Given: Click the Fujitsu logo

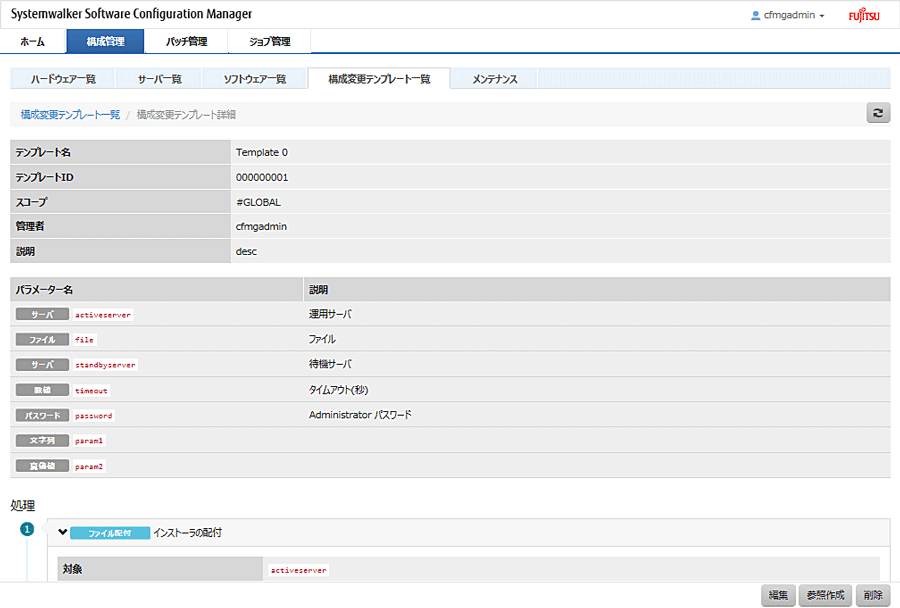Looking at the screenshot, I should (x=864, y=15).
